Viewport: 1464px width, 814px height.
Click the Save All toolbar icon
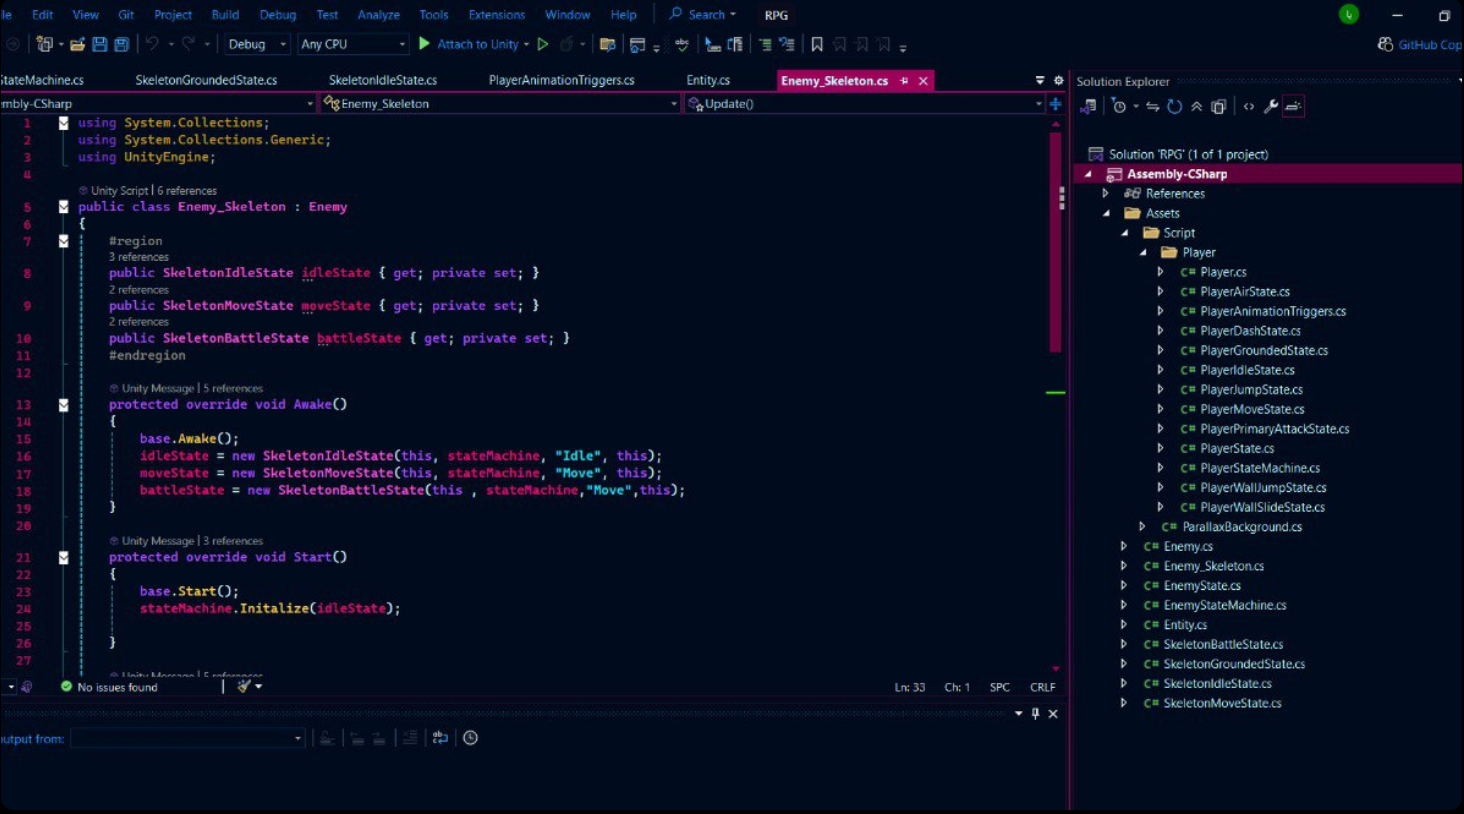[x=121, y=44]
